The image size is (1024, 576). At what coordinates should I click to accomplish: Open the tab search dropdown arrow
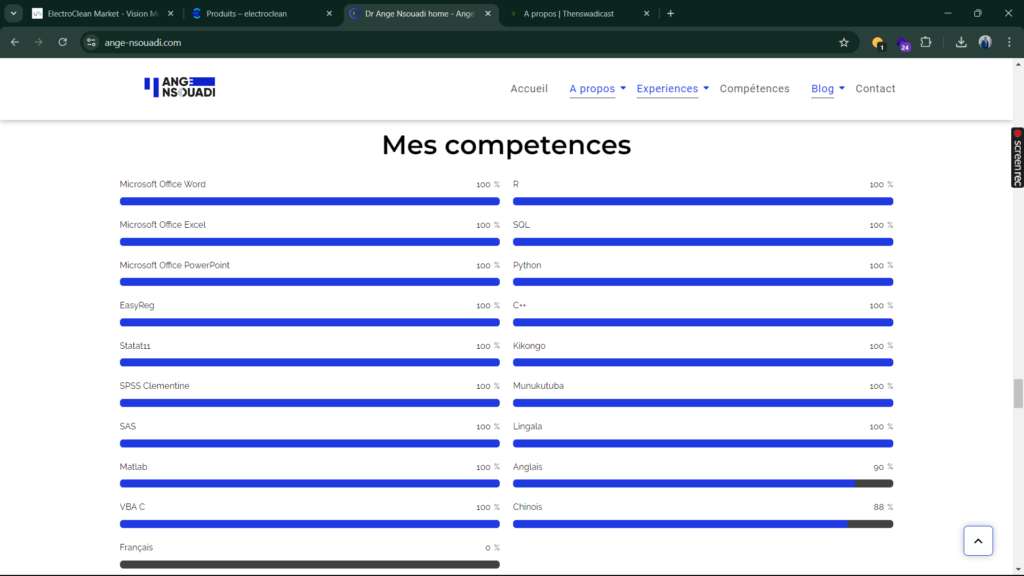click(x=13, y=13)
